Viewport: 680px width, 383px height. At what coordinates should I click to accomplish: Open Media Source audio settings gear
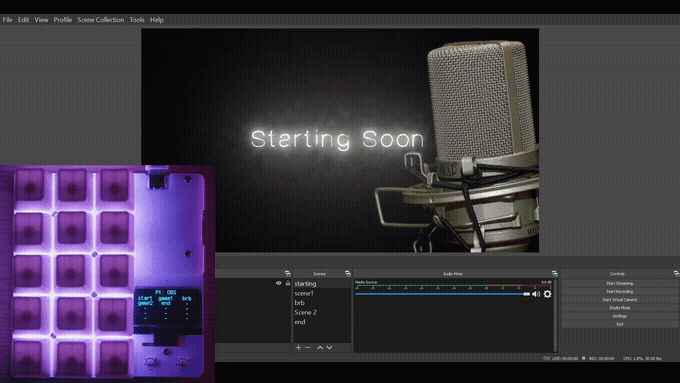547,294
